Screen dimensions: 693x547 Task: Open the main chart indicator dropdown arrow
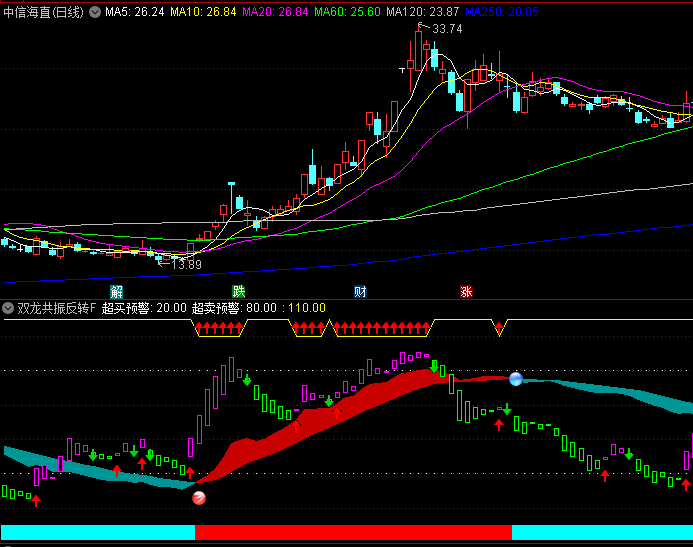95,12
